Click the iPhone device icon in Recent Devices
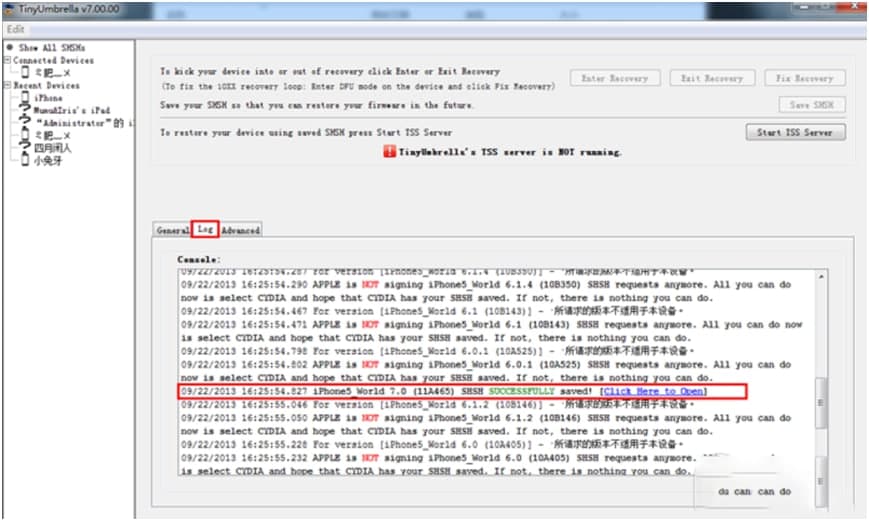The image size is (869, 521). click(x=25, y=98)
